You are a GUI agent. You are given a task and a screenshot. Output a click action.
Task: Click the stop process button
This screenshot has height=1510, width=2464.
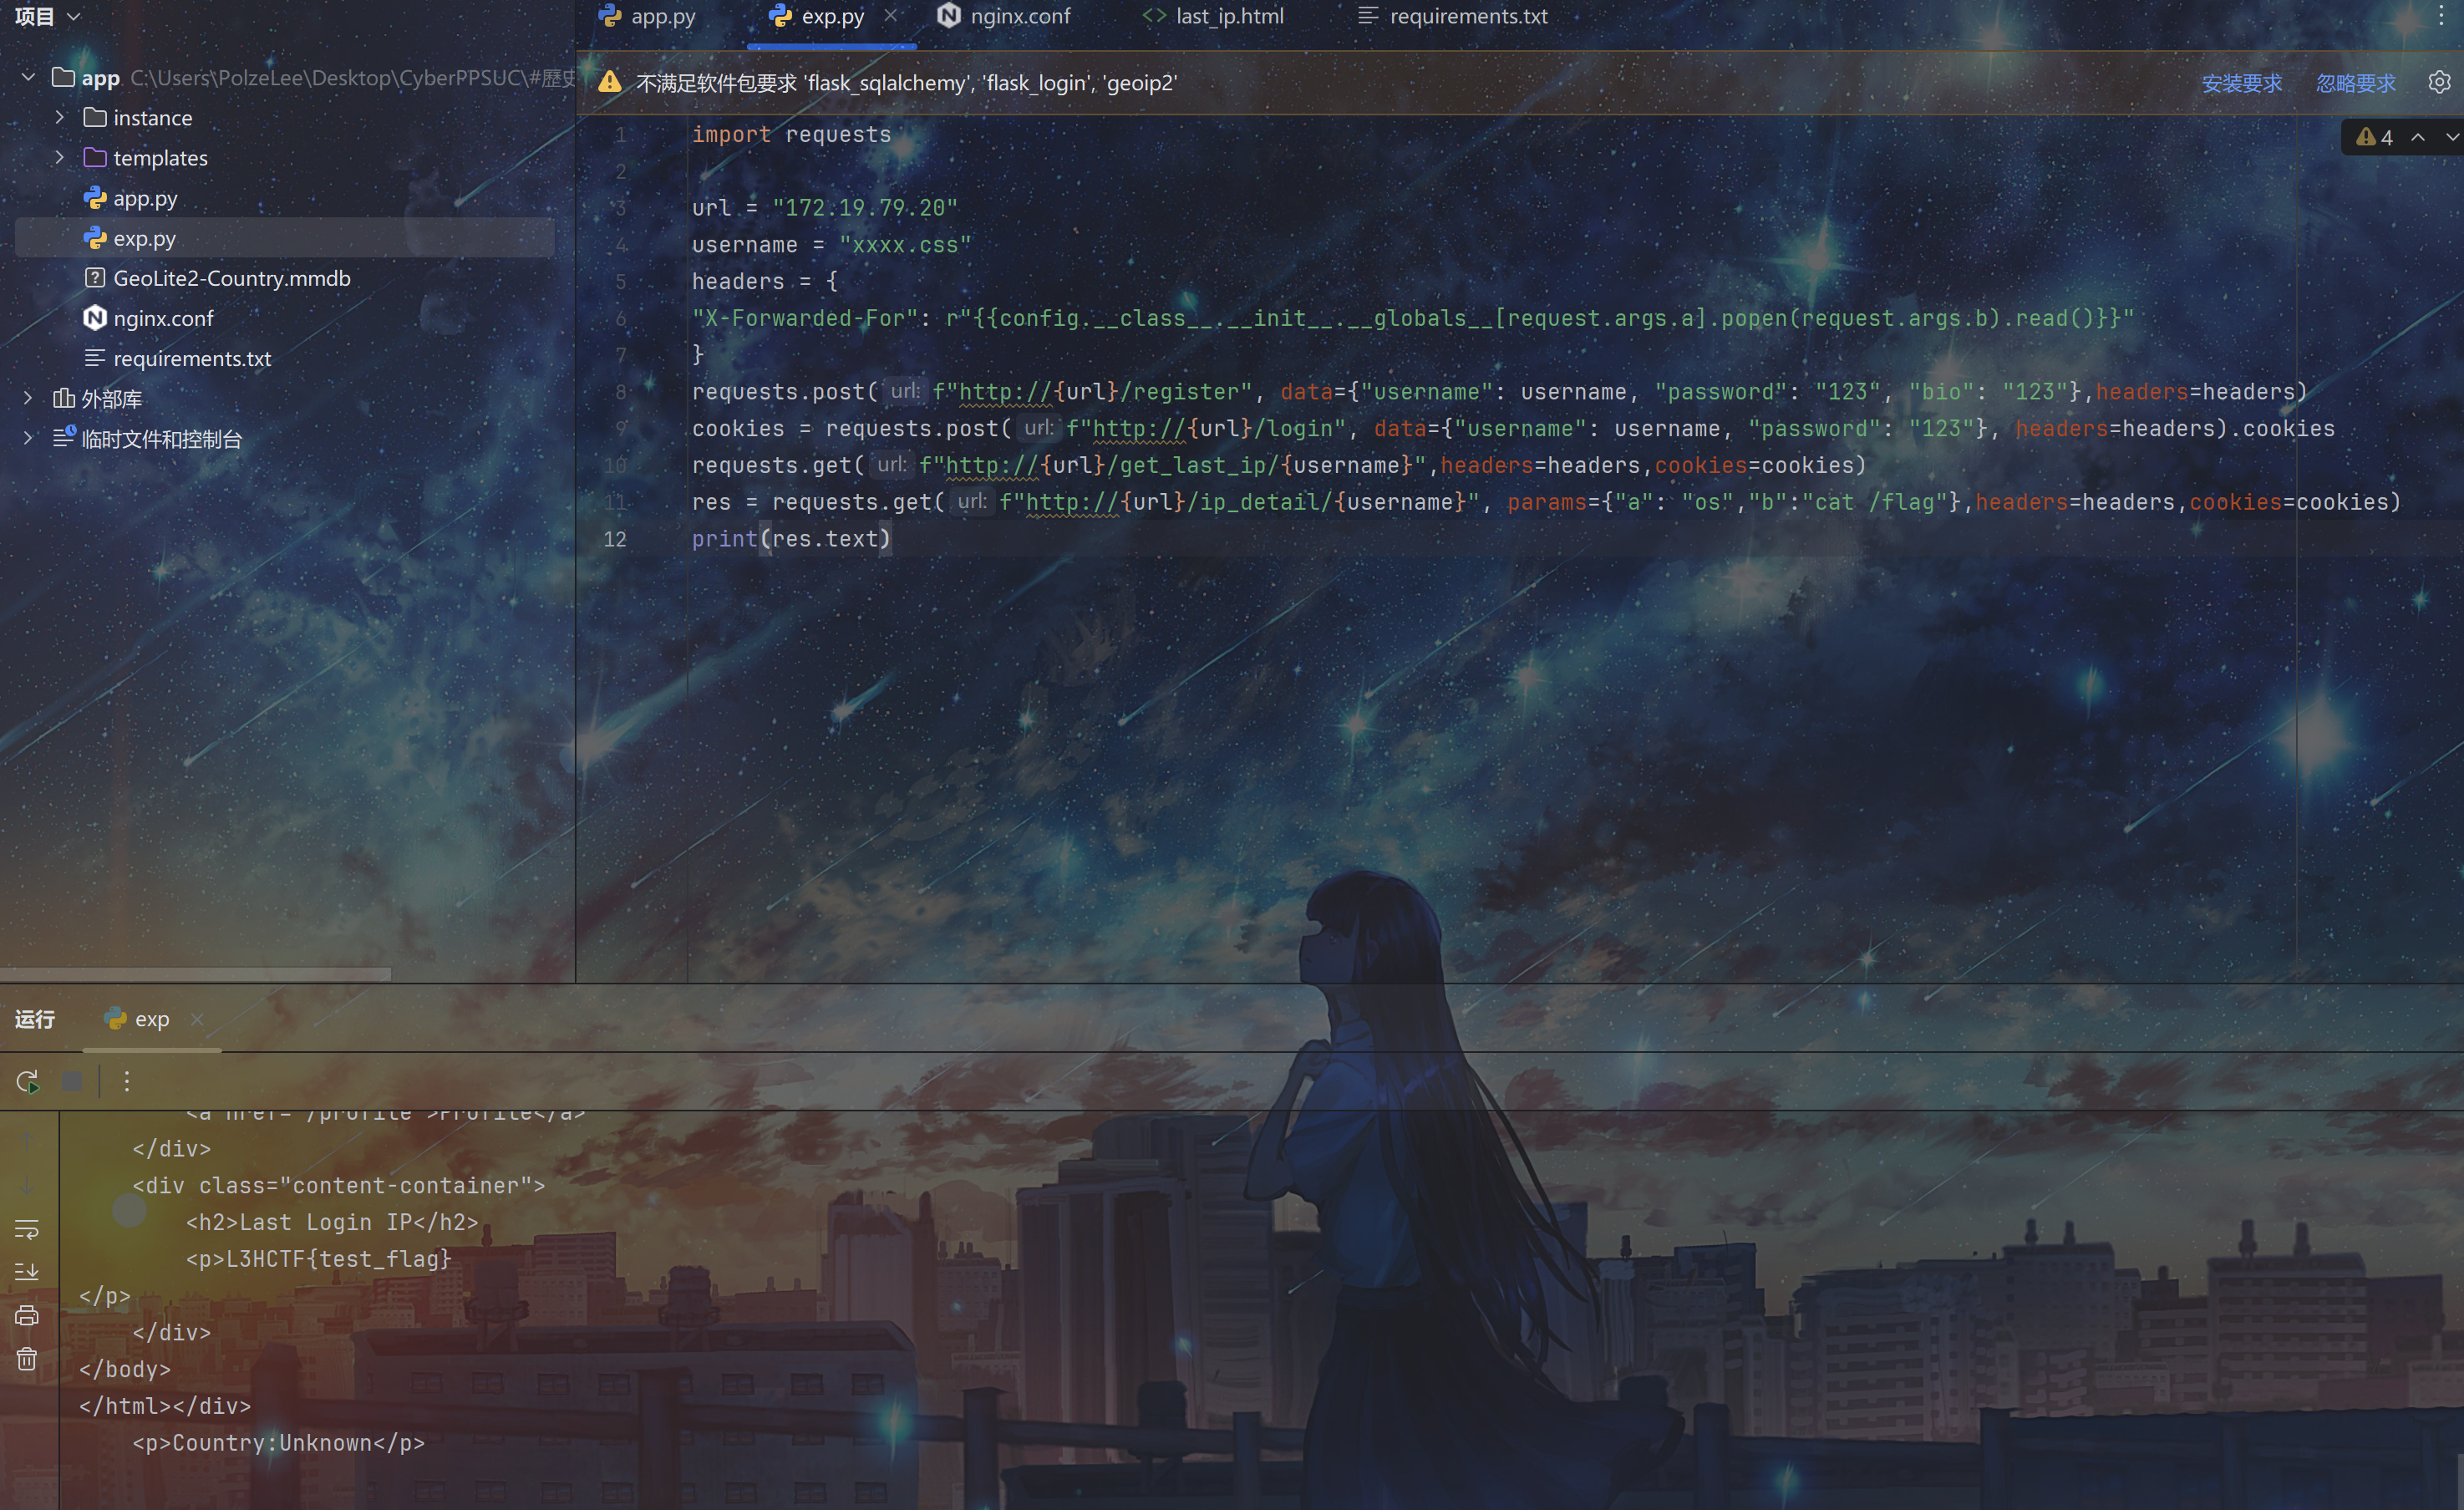click(x=72, y=1081)
